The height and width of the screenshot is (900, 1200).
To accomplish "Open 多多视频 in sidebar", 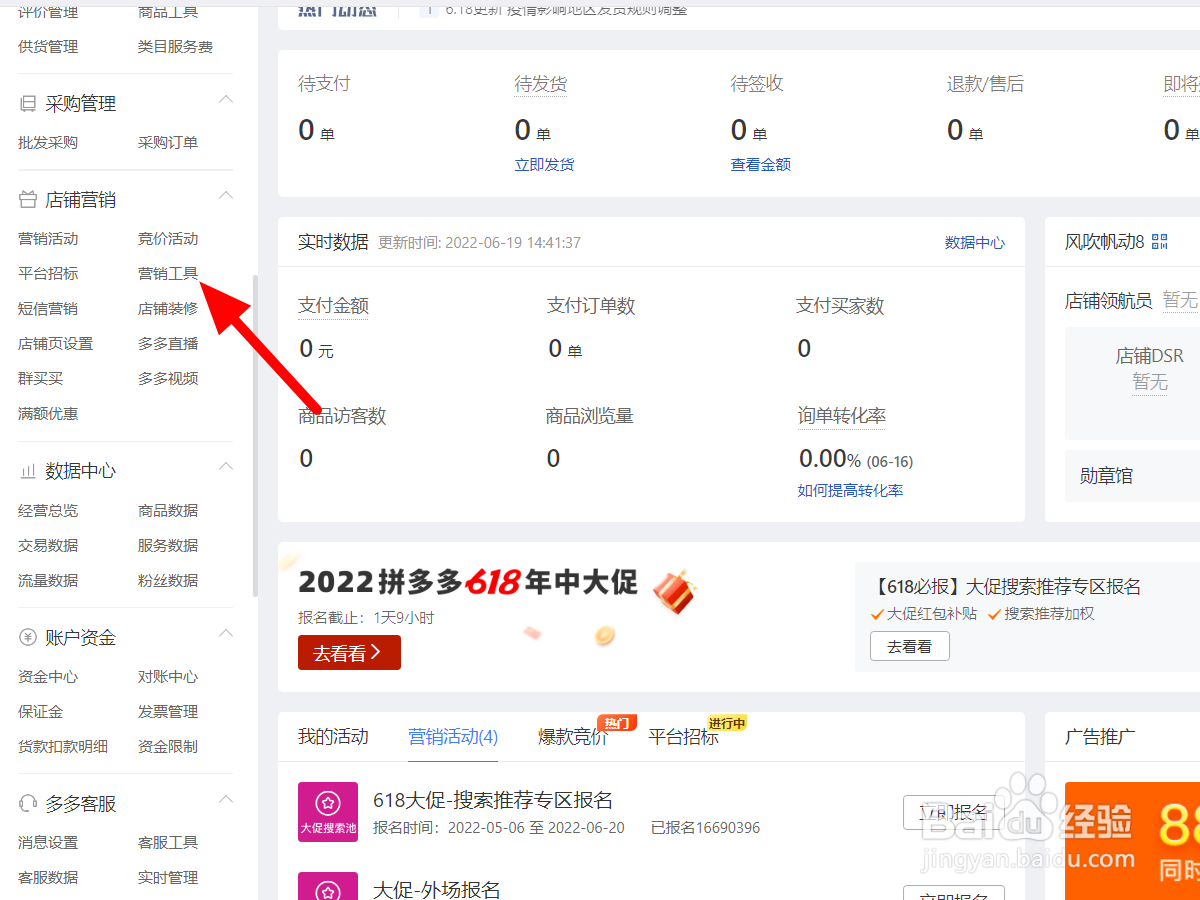I will pos(168,379).
